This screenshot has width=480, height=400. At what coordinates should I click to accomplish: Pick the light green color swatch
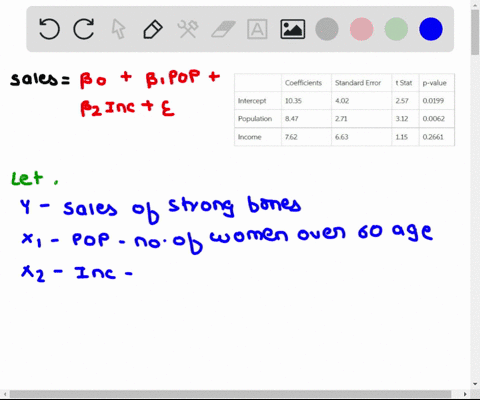[x=396, y=29]
